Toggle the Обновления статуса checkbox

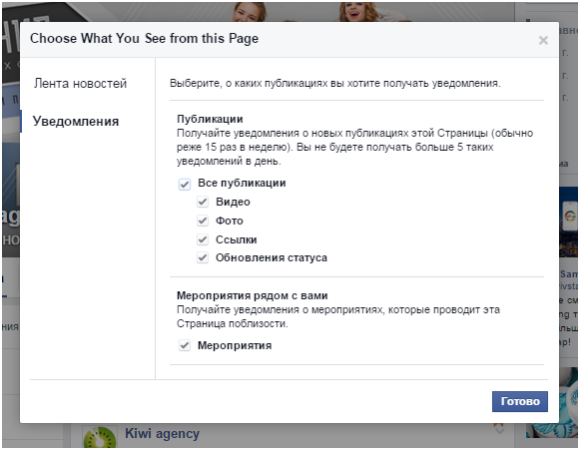(x=202, y=258)
